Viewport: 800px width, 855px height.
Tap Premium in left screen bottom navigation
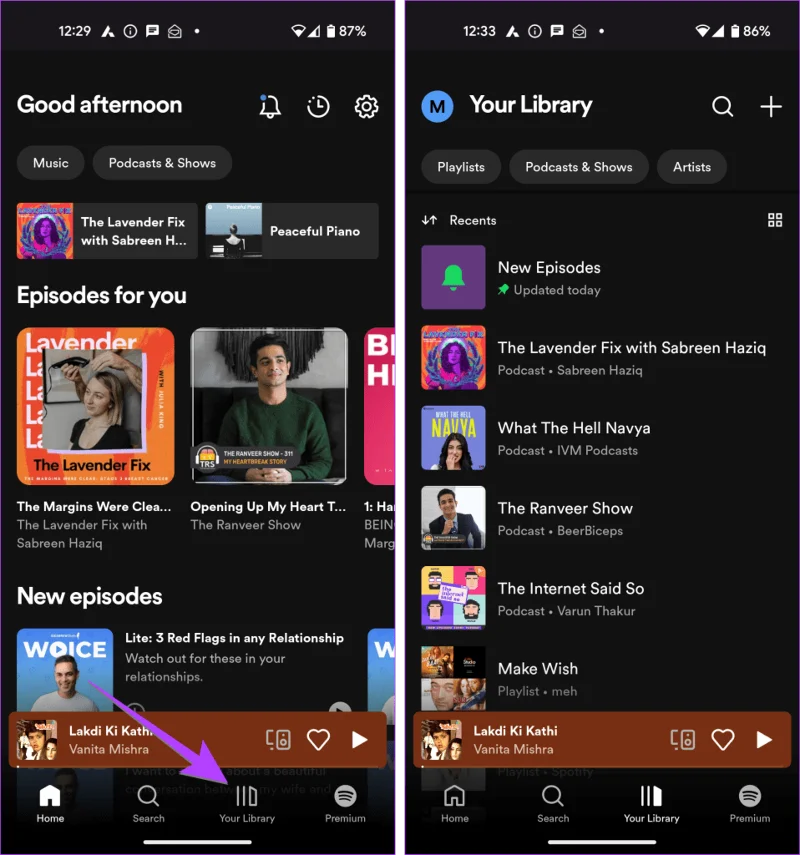pos(345,803)
